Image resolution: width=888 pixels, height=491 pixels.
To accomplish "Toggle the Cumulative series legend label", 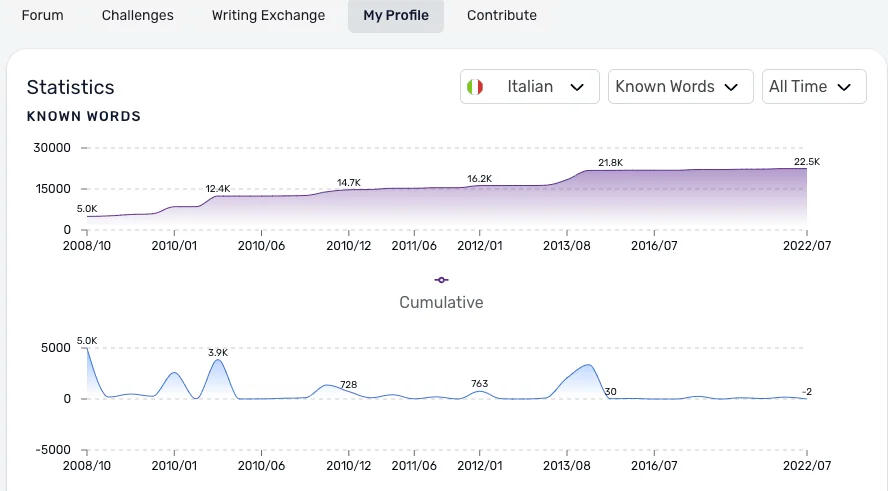I will [441, 302].
